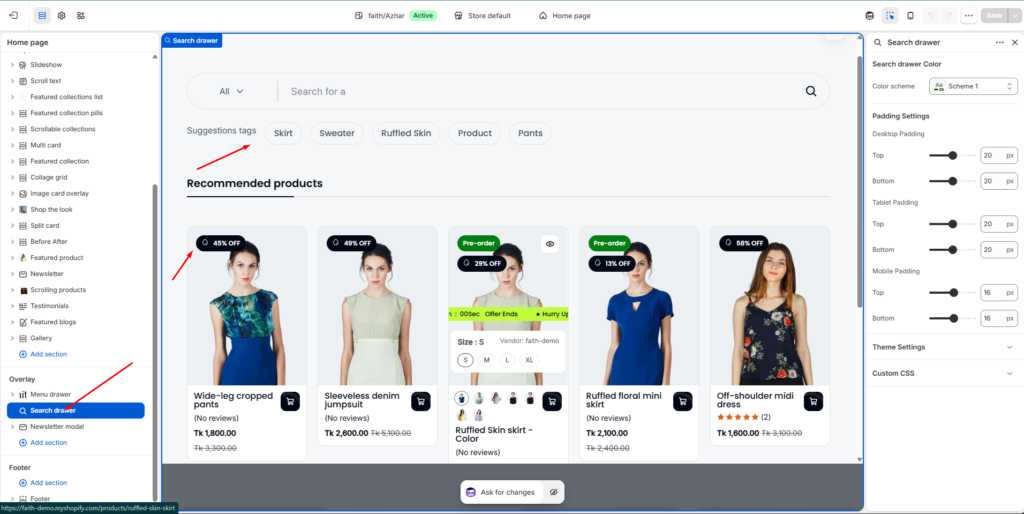Image resolution: width=1024 pixels, height=514 pixels.
Task: Click the Undo arrow
Action: pos(932,15)
